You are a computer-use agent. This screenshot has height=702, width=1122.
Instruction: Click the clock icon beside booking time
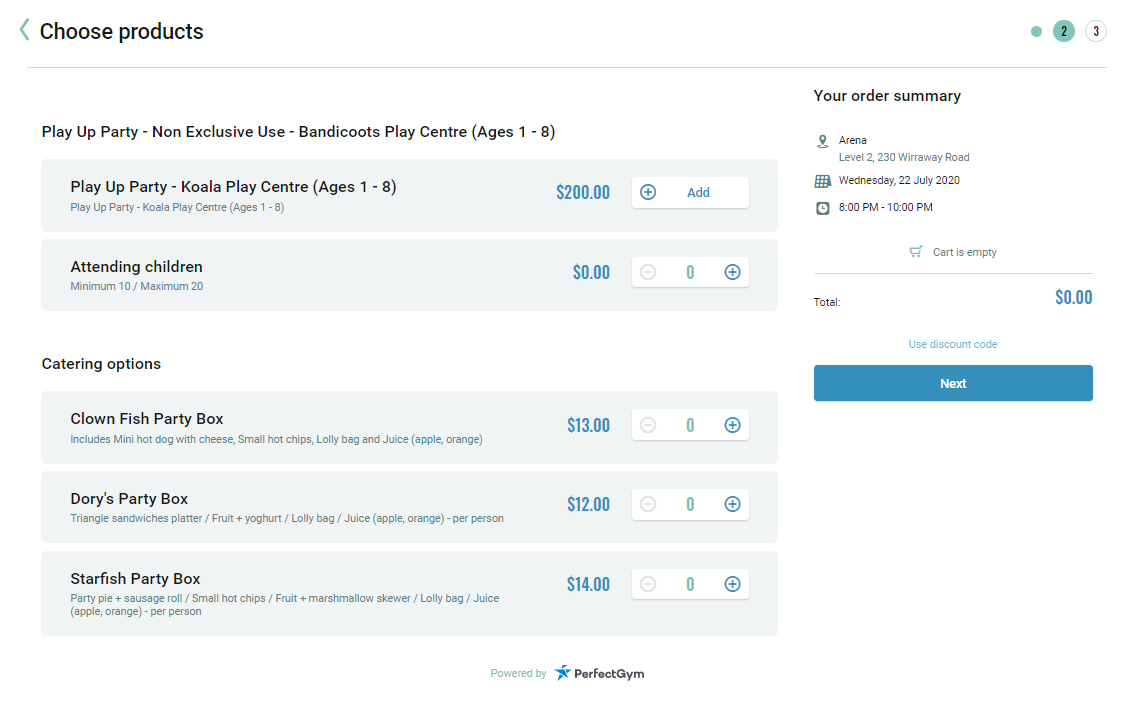pyautogui.click(x=822, y=208)
